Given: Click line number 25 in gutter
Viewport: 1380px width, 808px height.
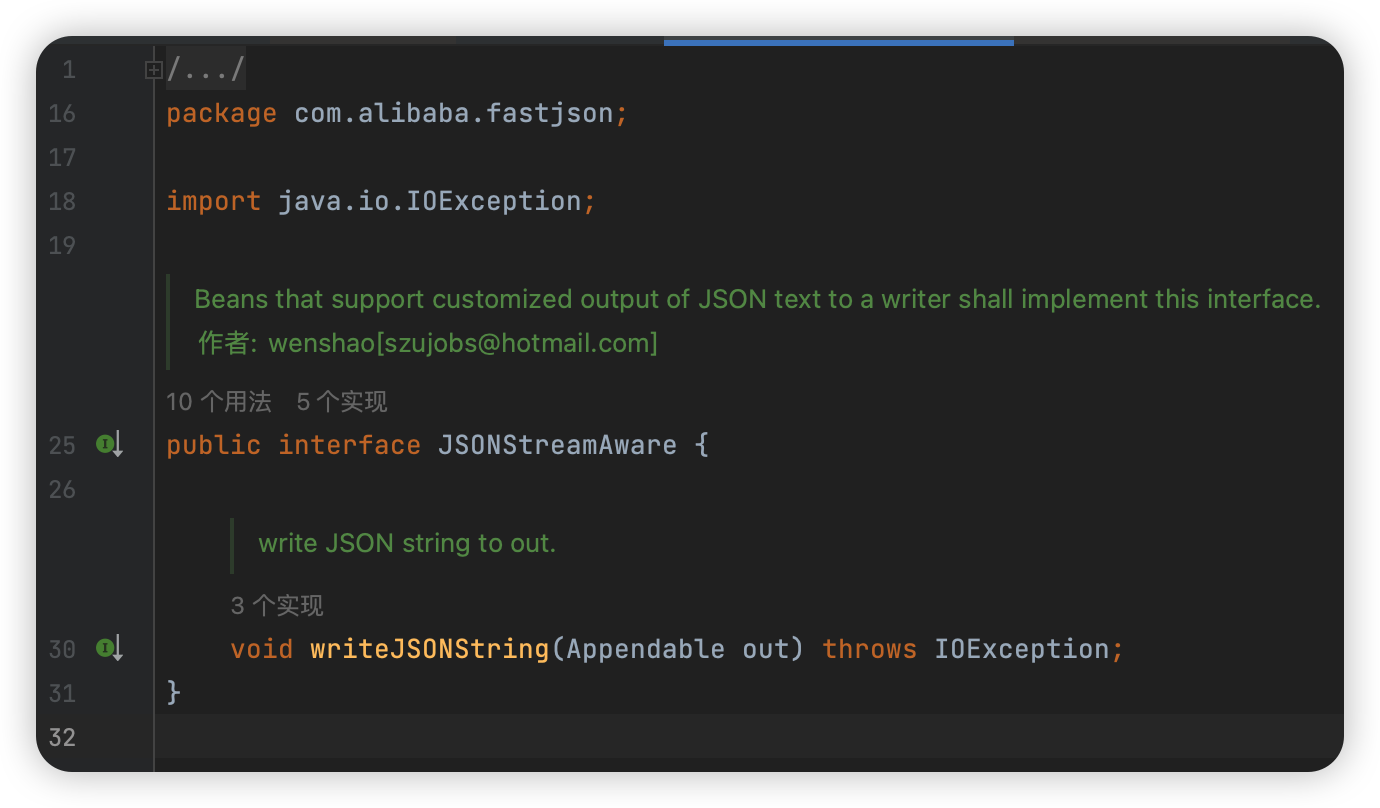Looking at the screenshot, I should (62, 446).
